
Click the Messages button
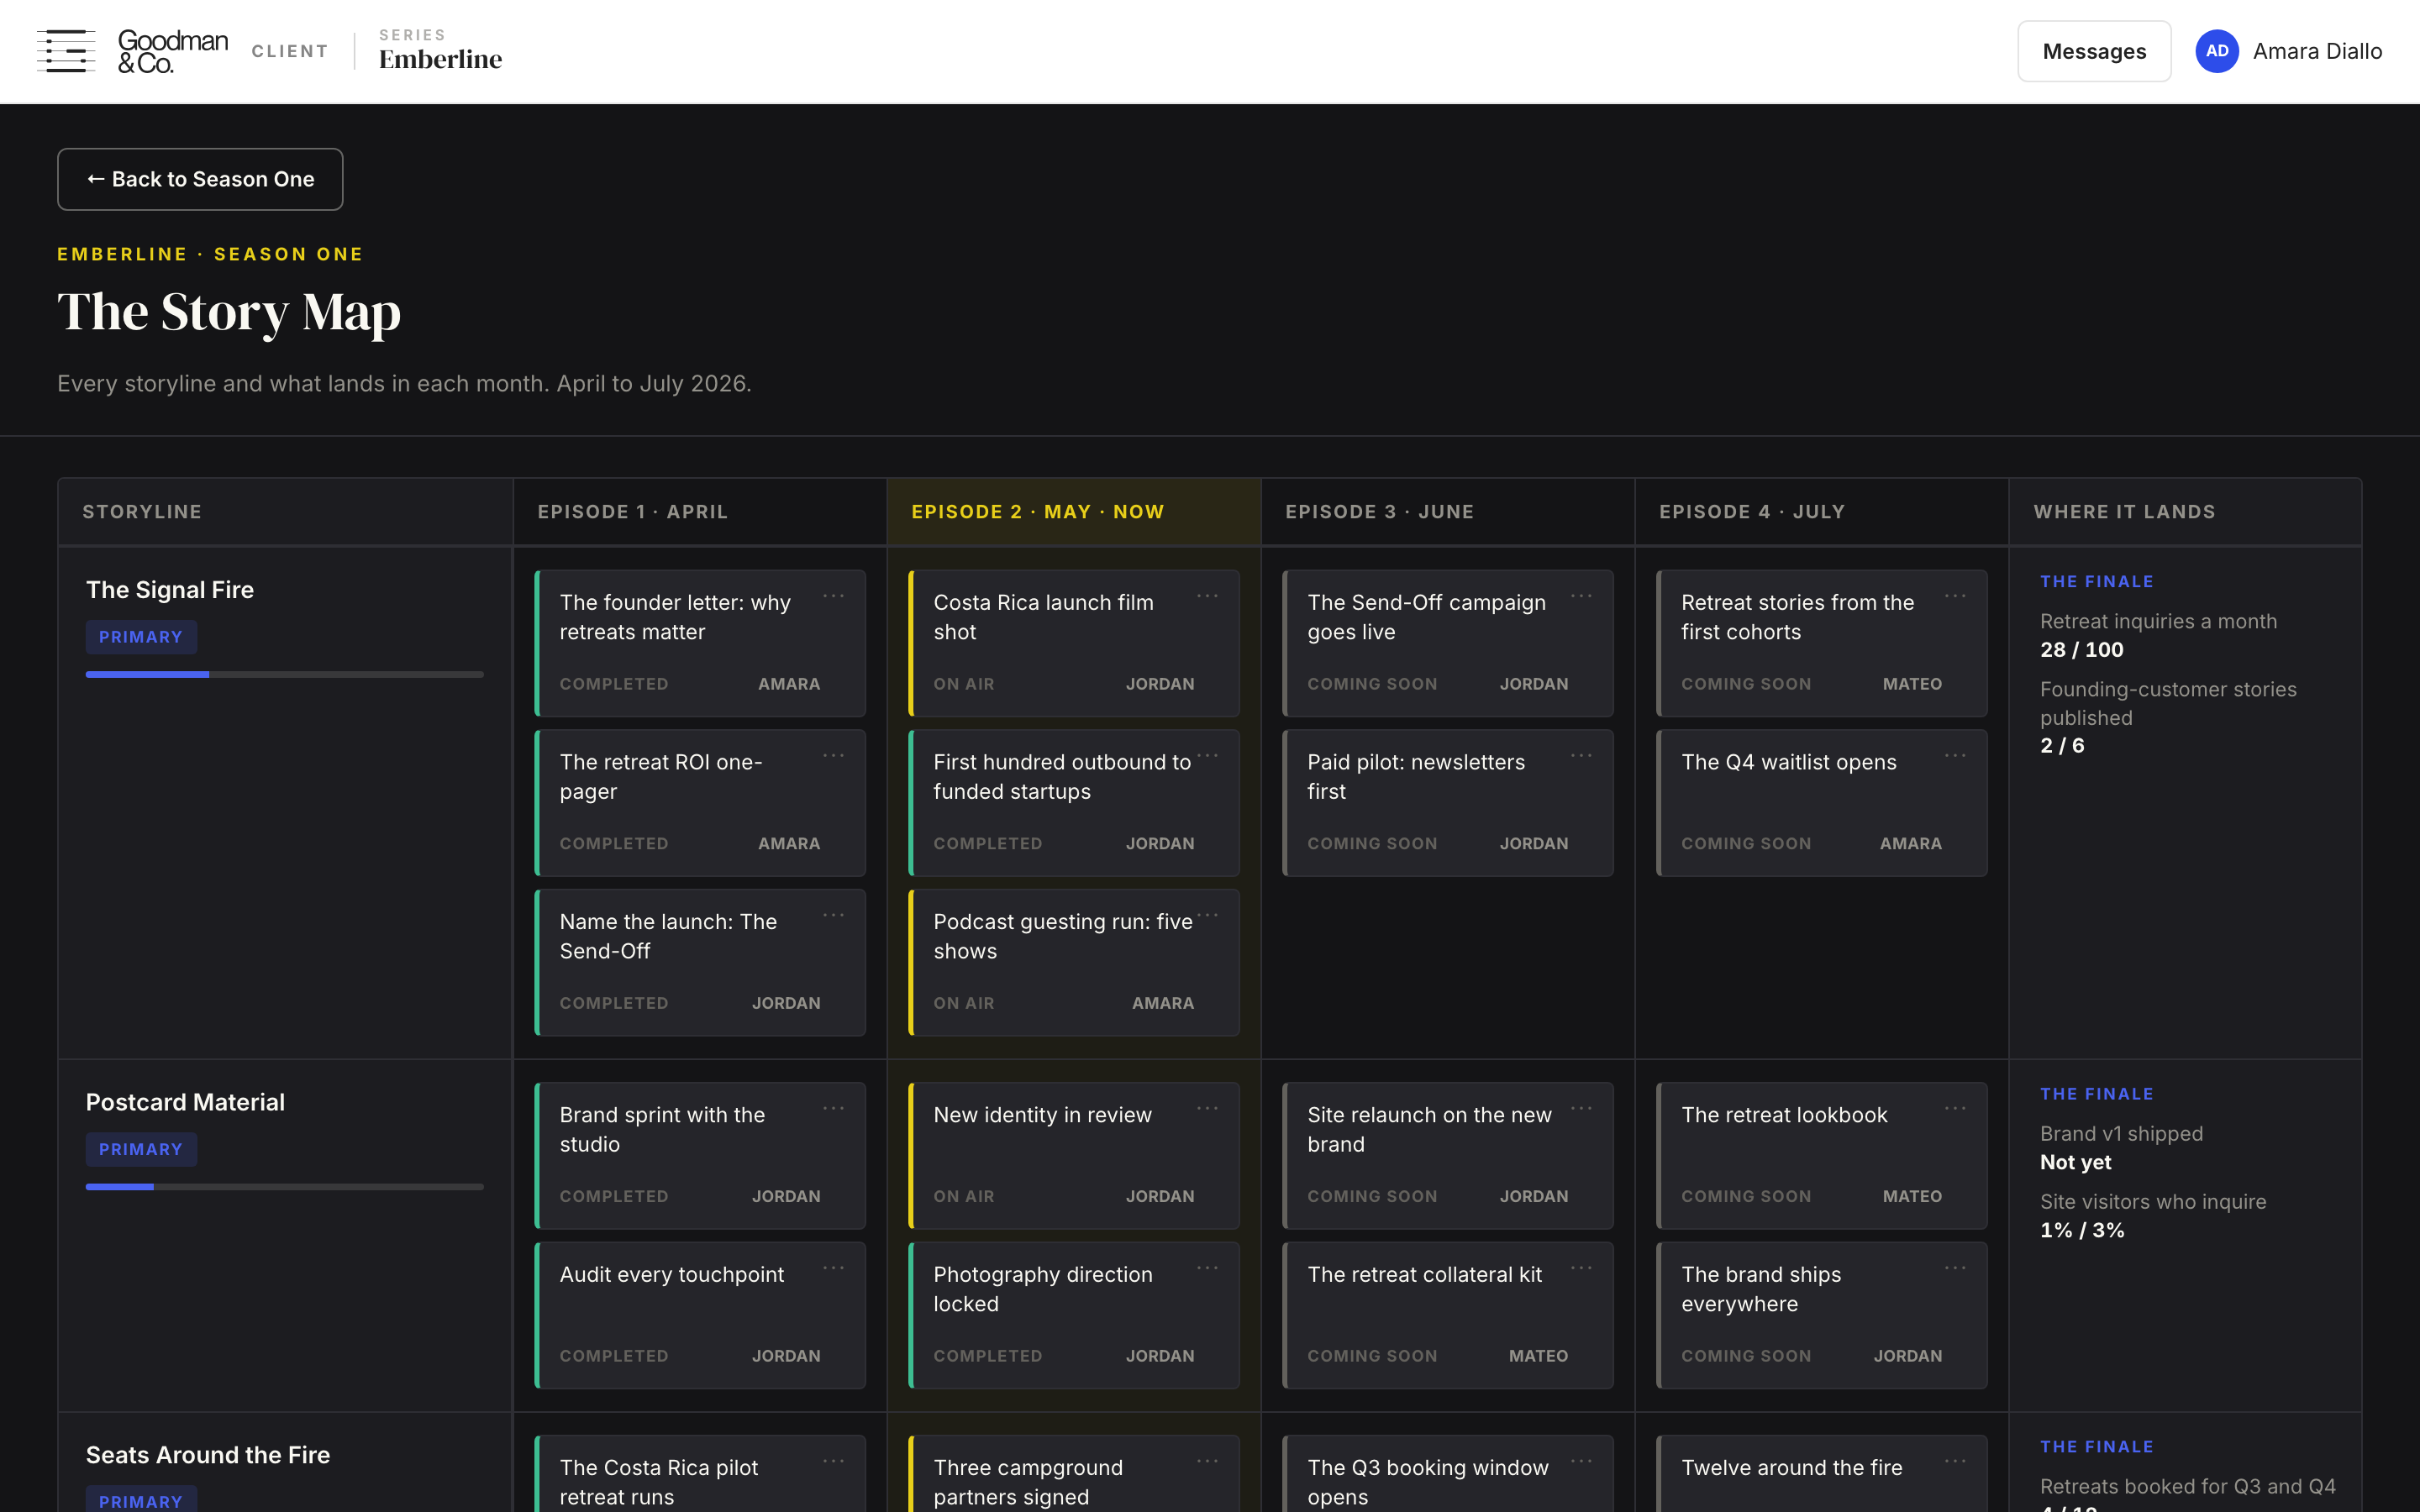[x=2094, y=51]
